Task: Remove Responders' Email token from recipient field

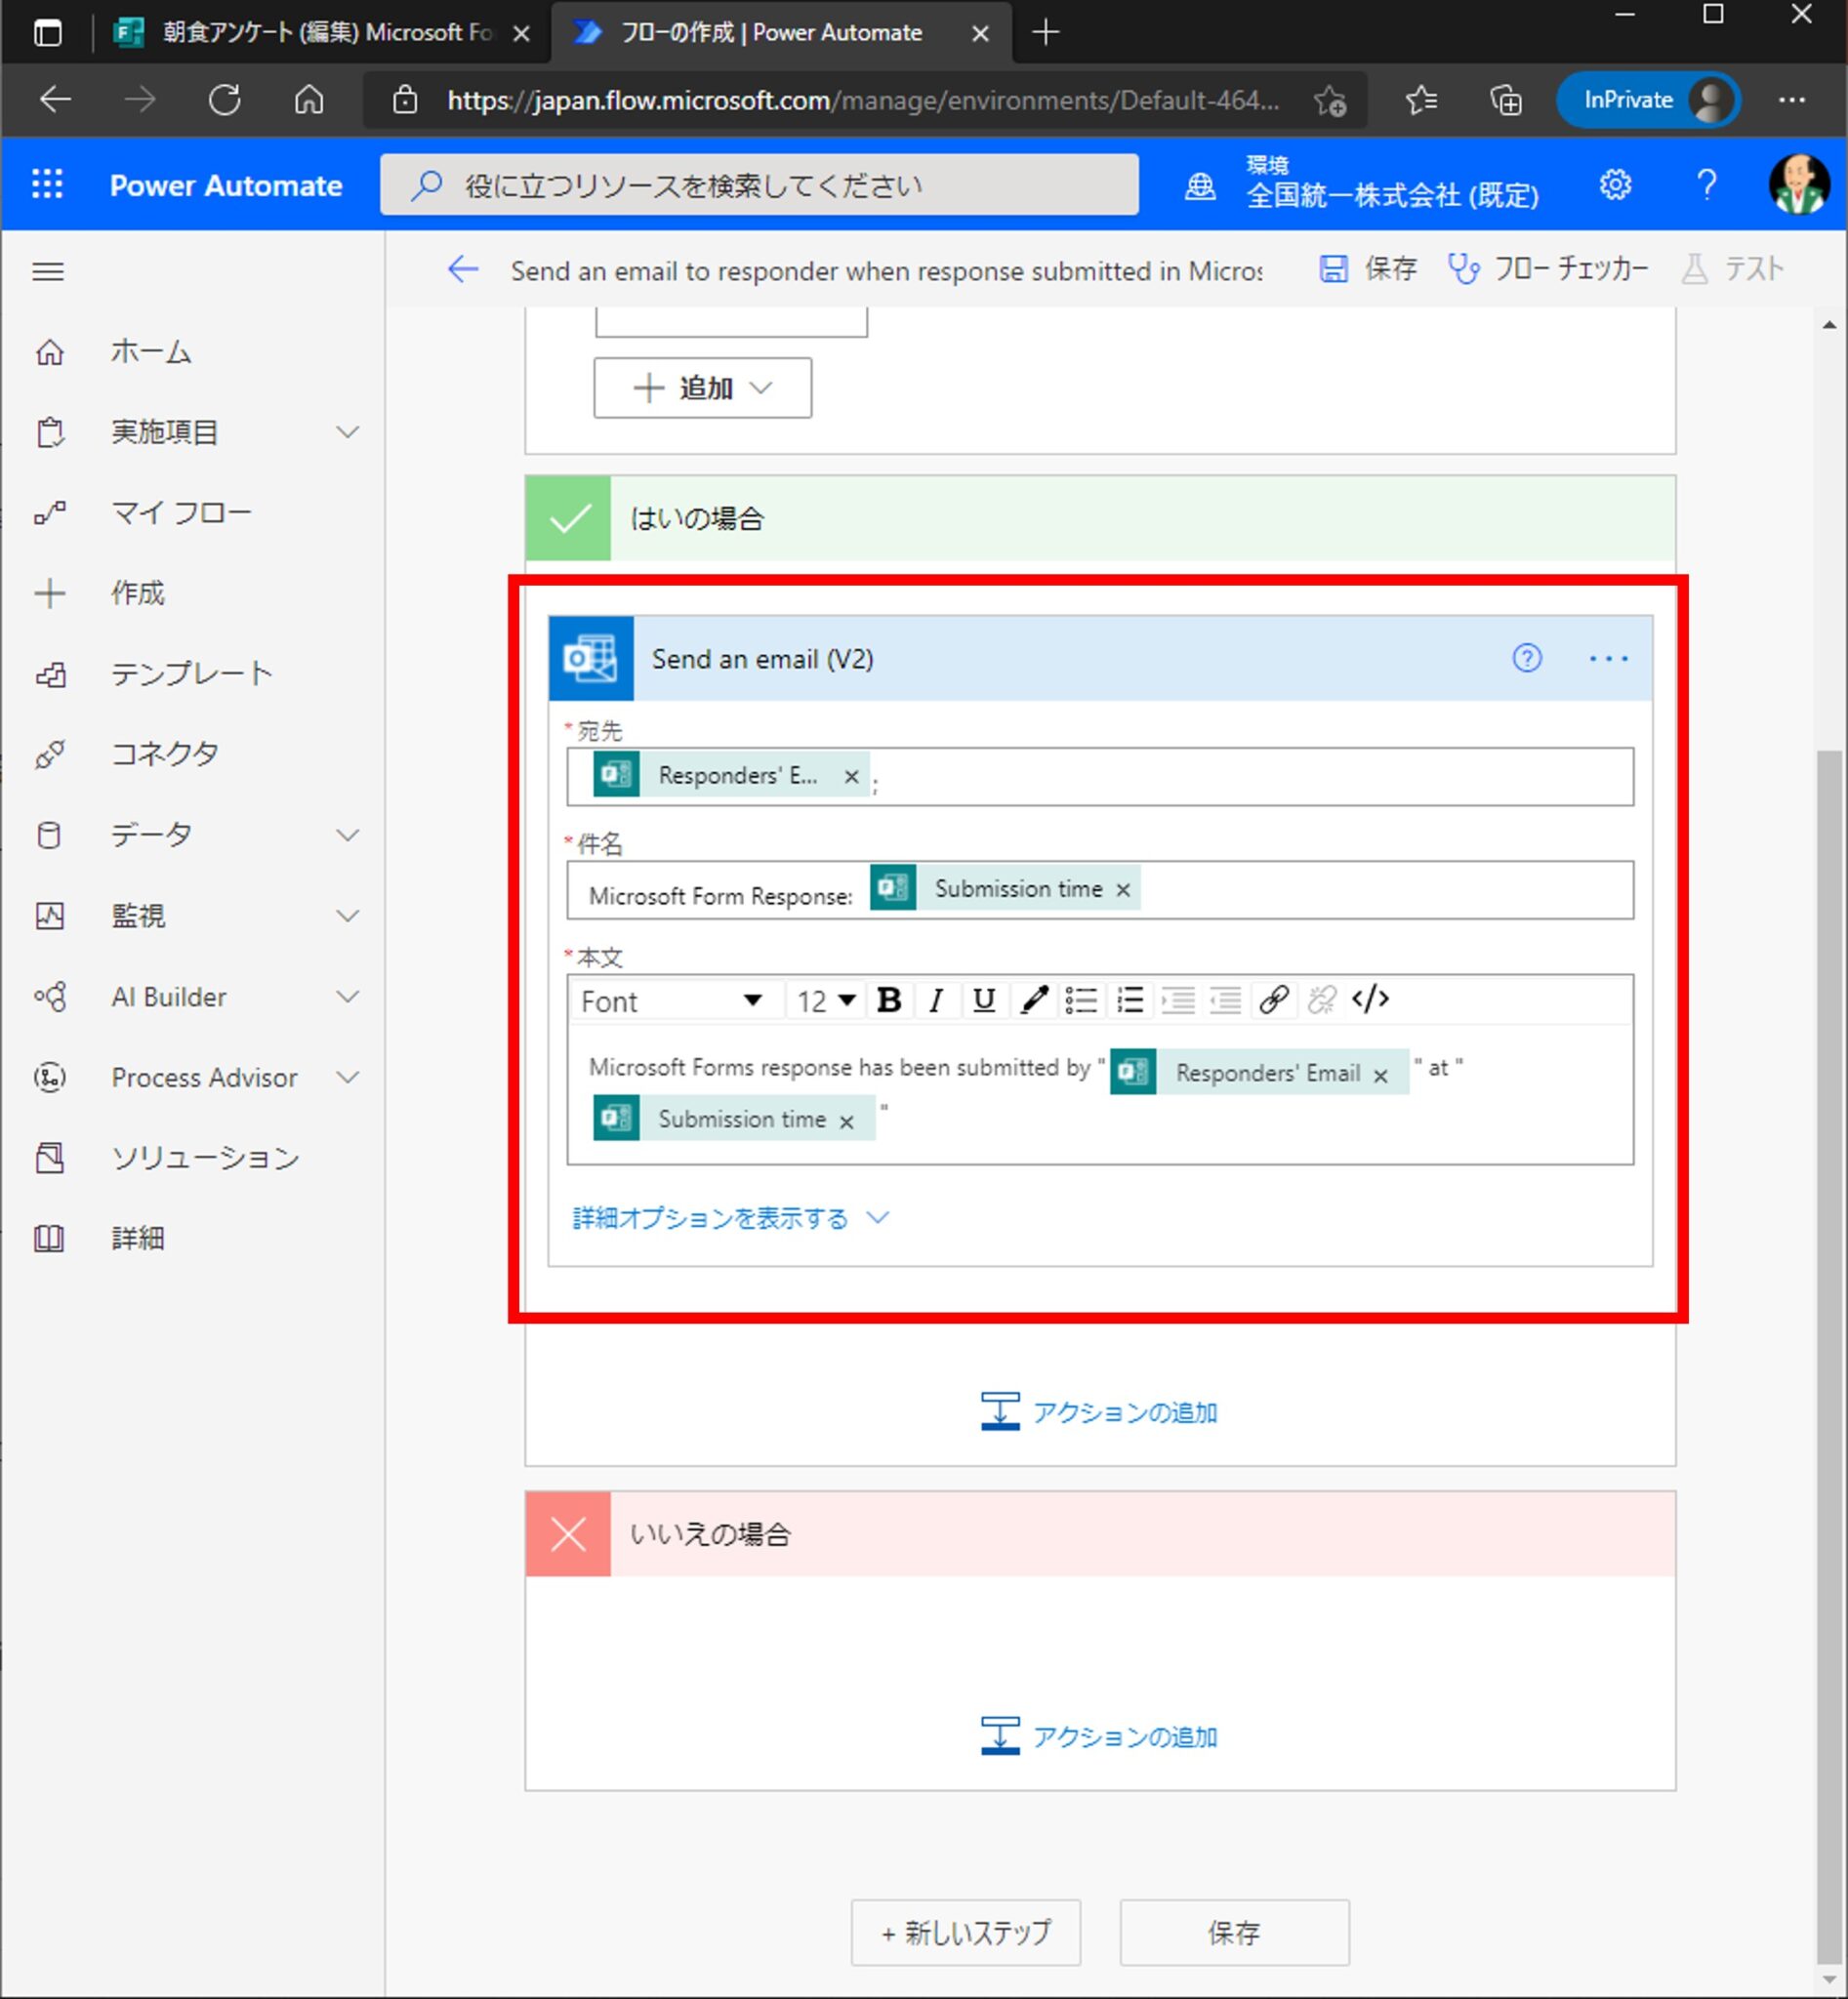Action: coord(851,776)
